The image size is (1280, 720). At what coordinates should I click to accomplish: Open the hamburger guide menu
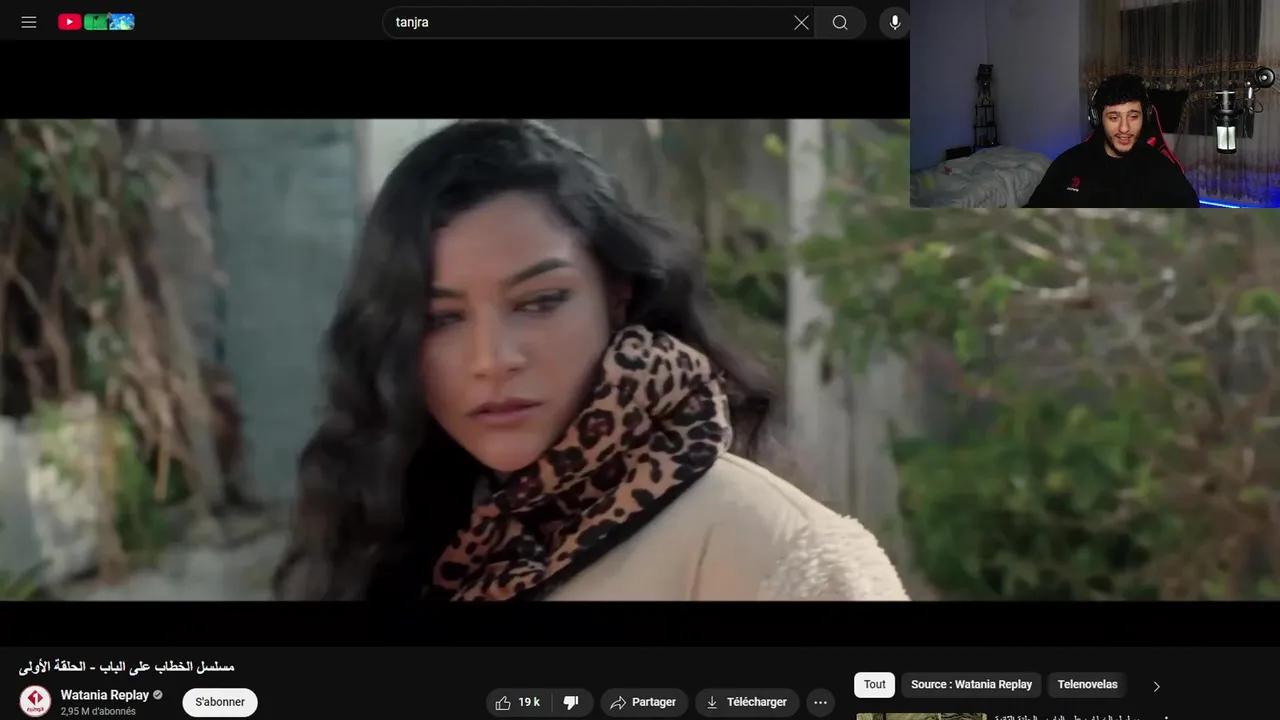[x=29, y=22]
